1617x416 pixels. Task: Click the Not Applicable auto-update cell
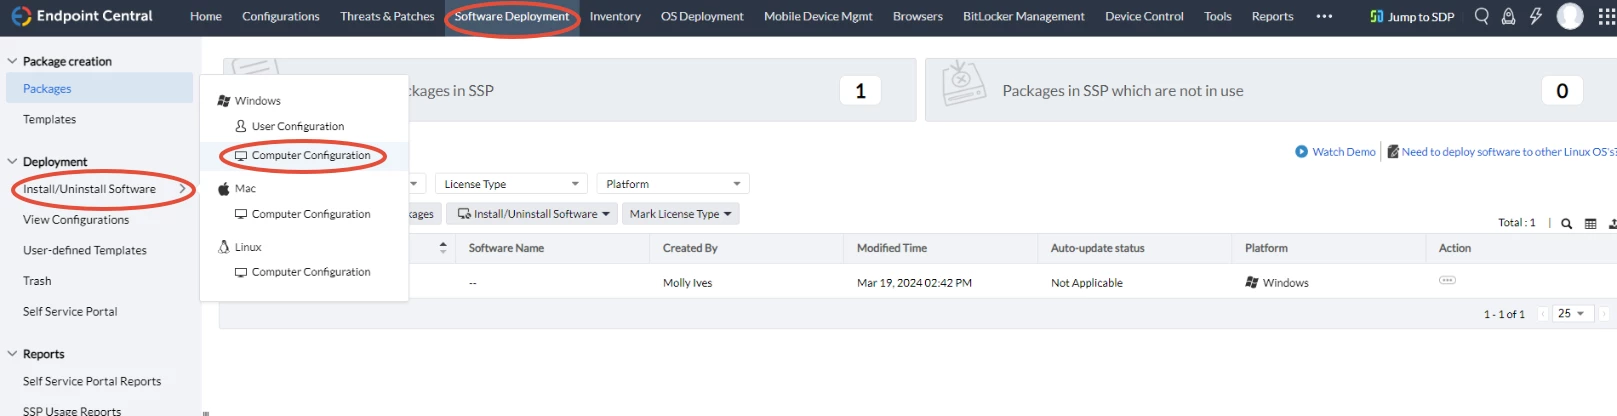tap(1087, 283)
